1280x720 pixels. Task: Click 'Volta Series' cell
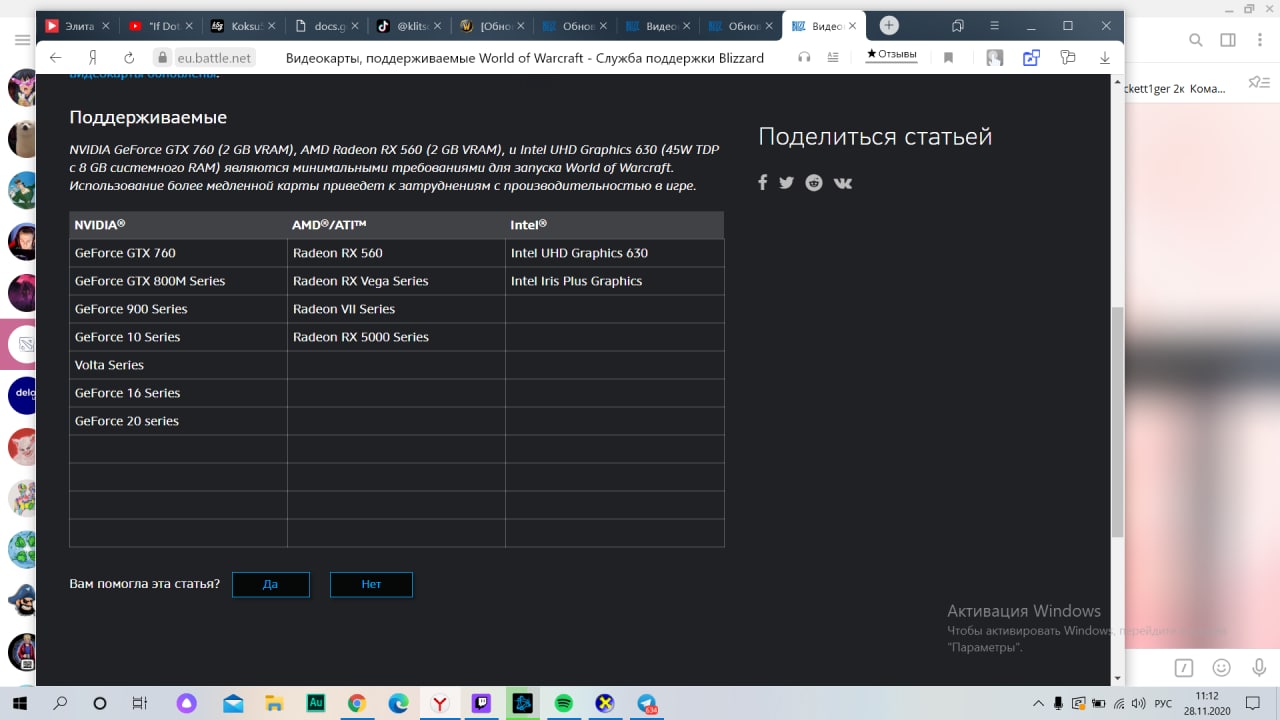[x=178, y=365]
